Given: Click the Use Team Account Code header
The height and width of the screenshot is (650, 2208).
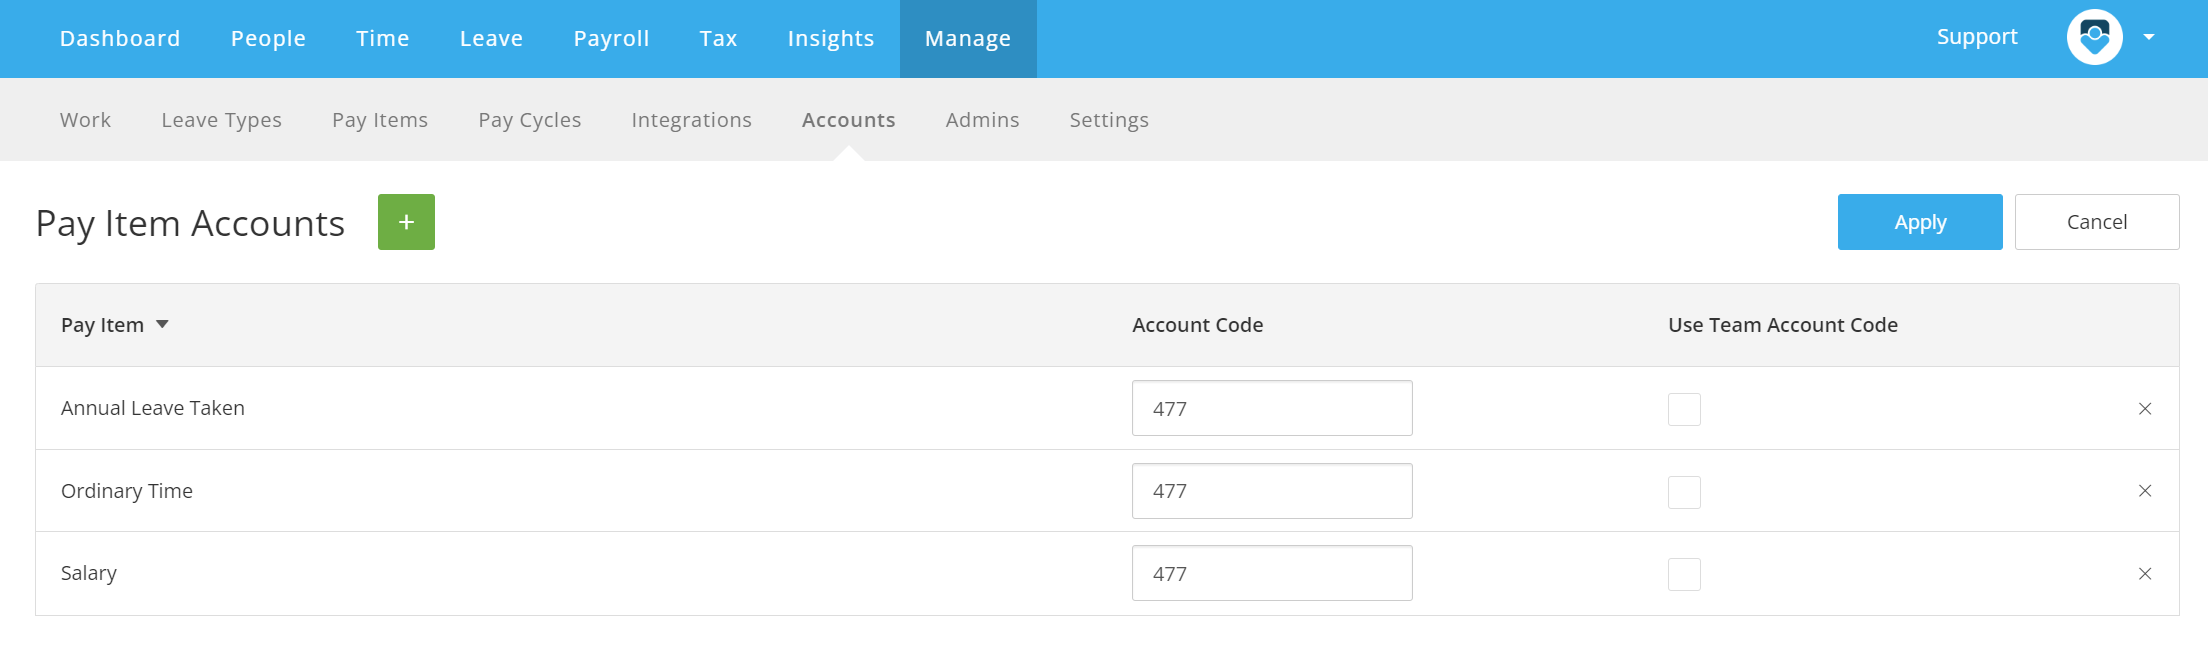Looking at the screenshot, I should [1782, 325].
